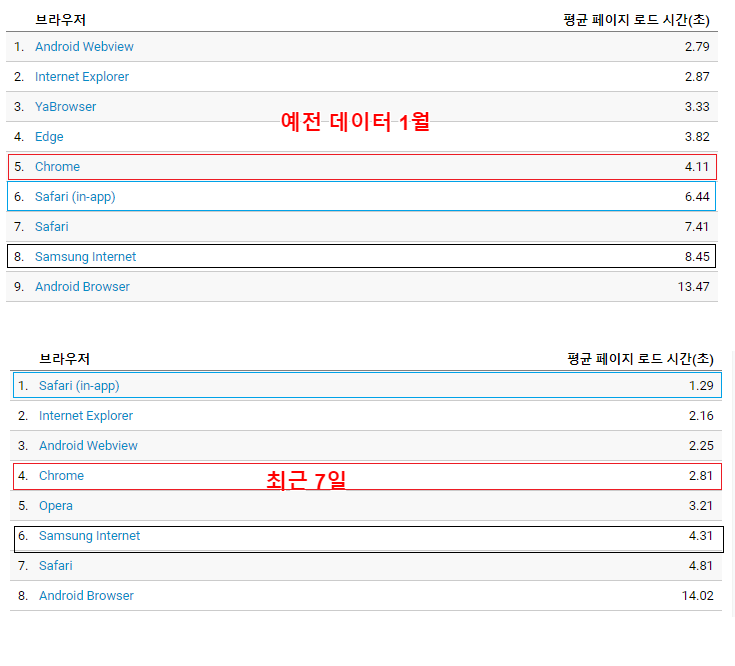Click Android Browser link with 14.02 load time
Image resolution: width=735 pixels, height=666 pixels.
87,596
